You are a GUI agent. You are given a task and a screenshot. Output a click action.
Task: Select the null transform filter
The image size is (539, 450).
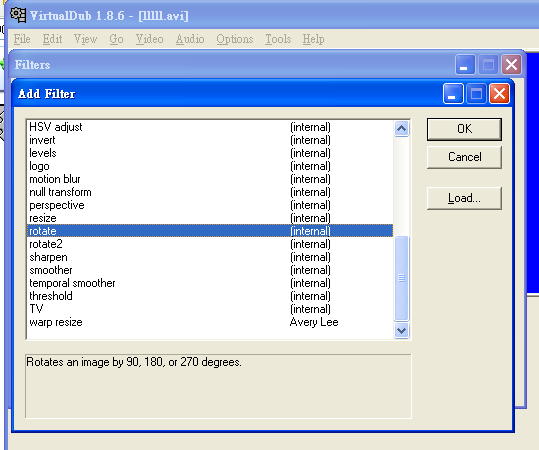pyautogui.click(x=210, y=192)
